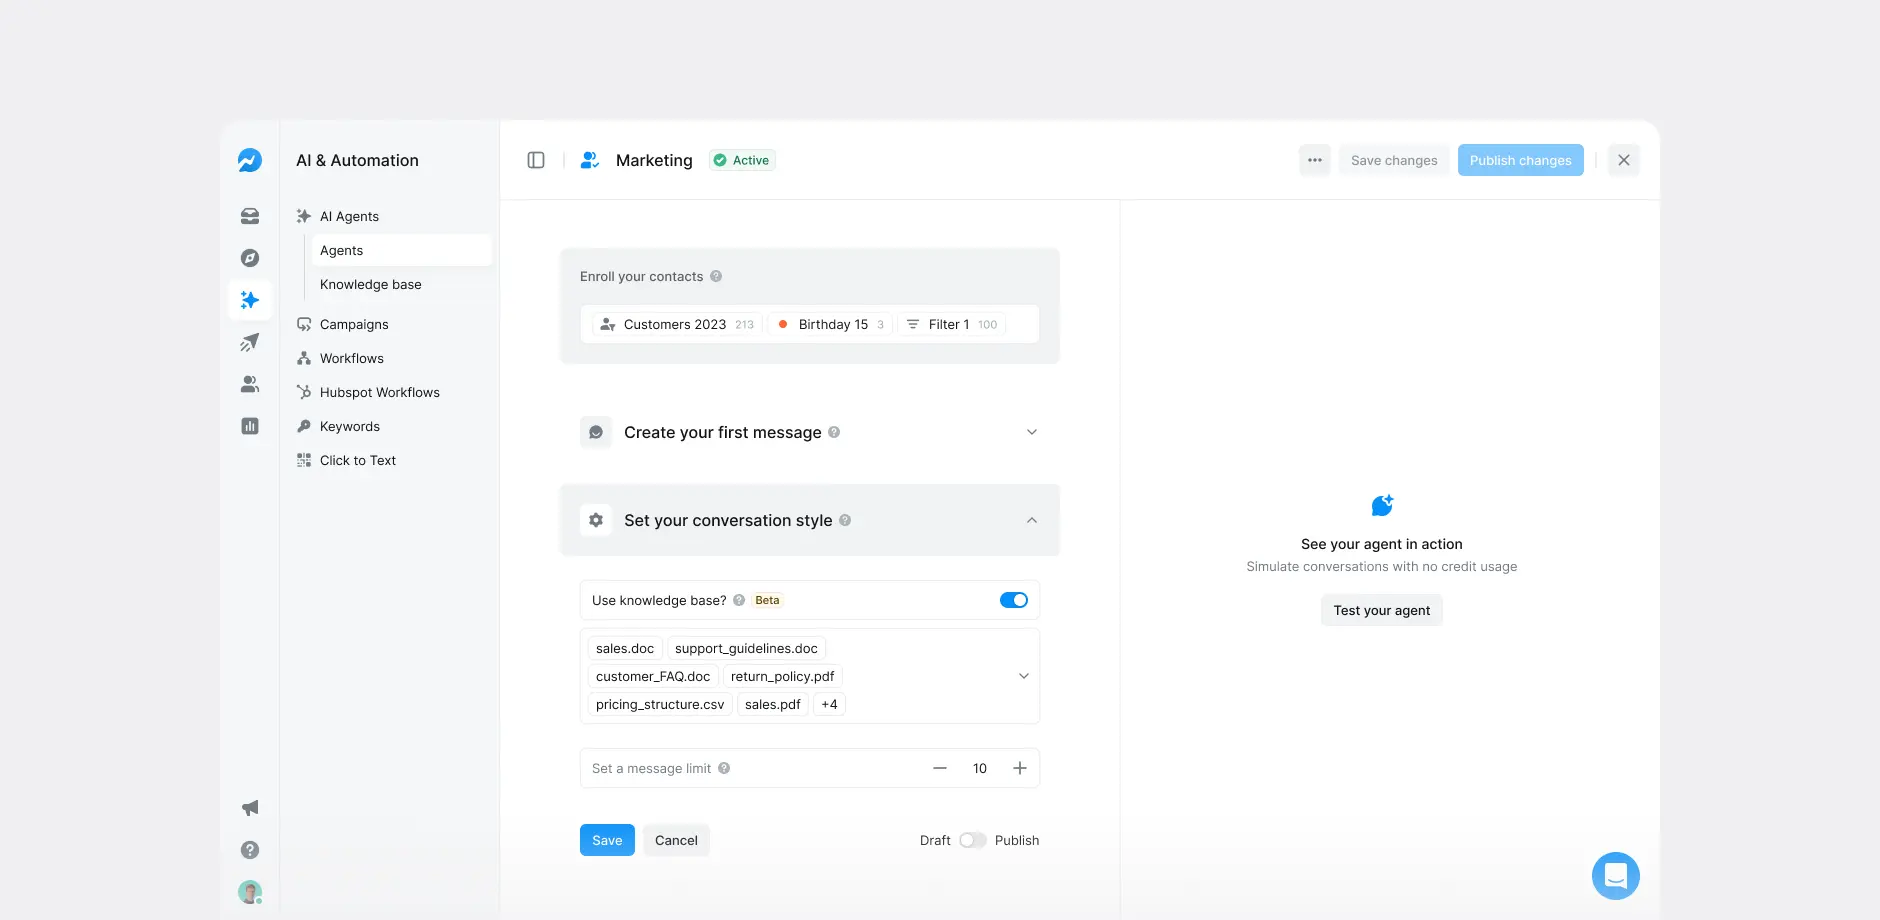
Task: Open the live chat support bubble
Action: (1616, 876)
